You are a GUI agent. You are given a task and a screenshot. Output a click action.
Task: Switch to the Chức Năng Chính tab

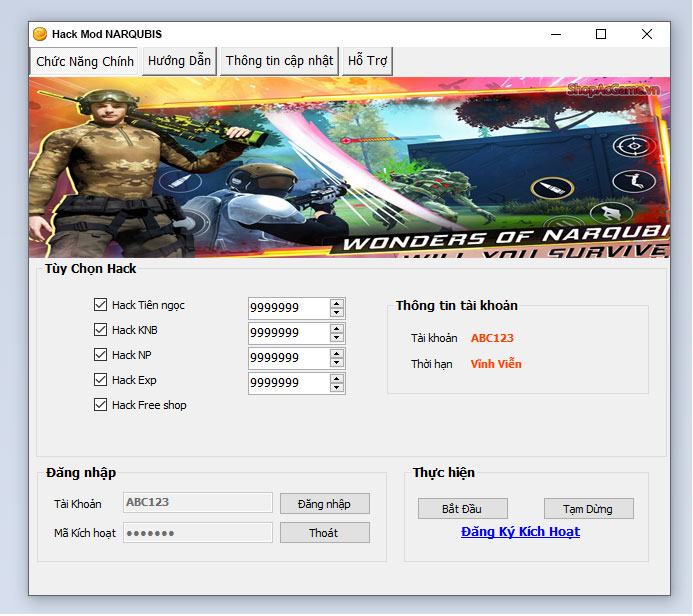(x=85, y=61)
